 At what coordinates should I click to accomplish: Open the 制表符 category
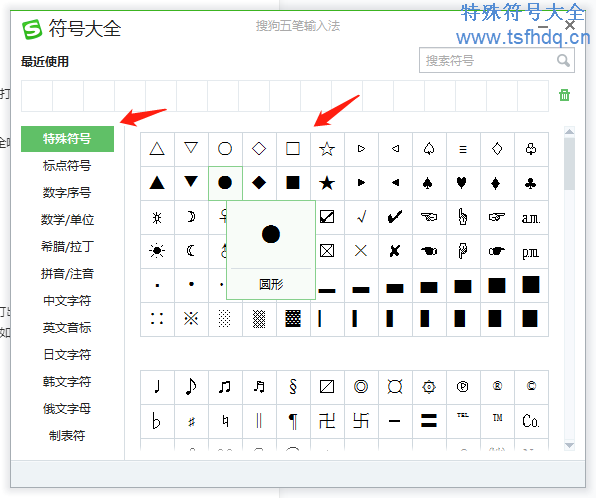tap(67, 436)
